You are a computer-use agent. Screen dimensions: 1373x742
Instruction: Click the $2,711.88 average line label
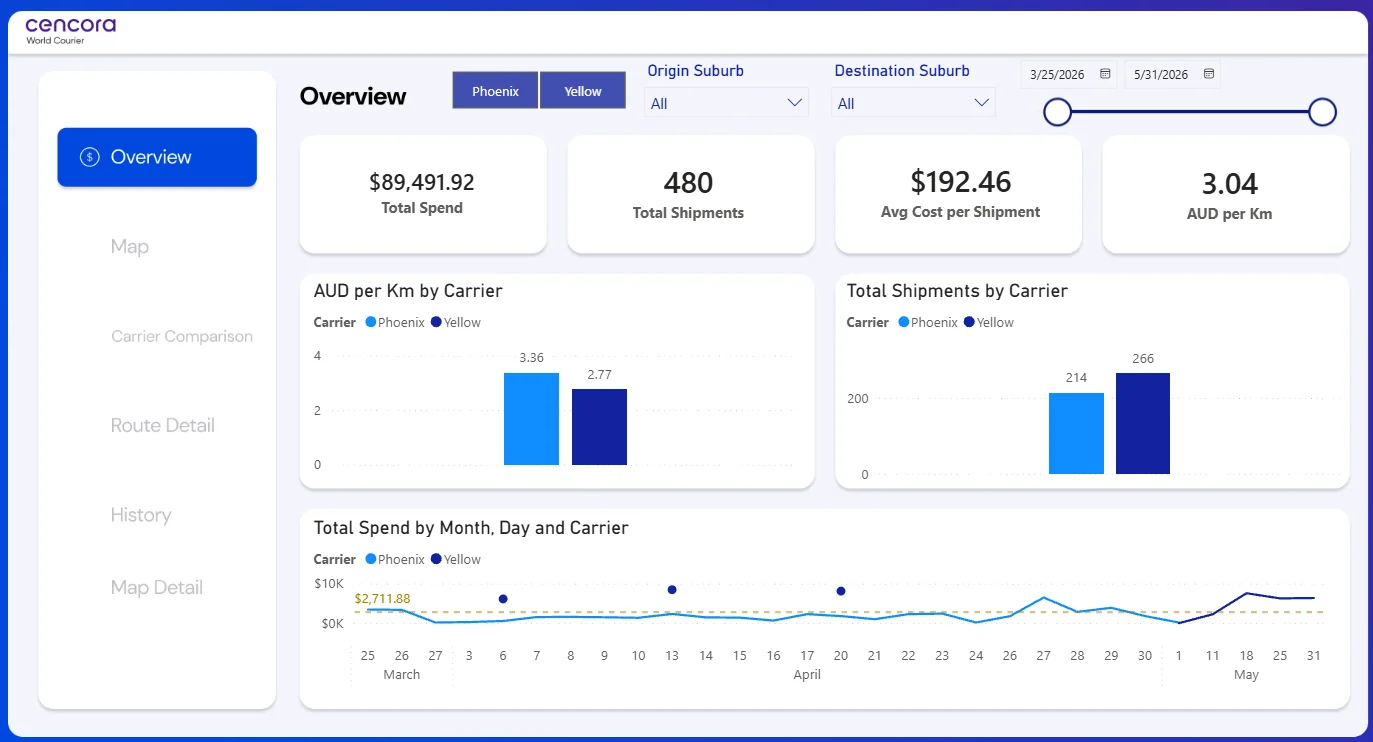382,599
